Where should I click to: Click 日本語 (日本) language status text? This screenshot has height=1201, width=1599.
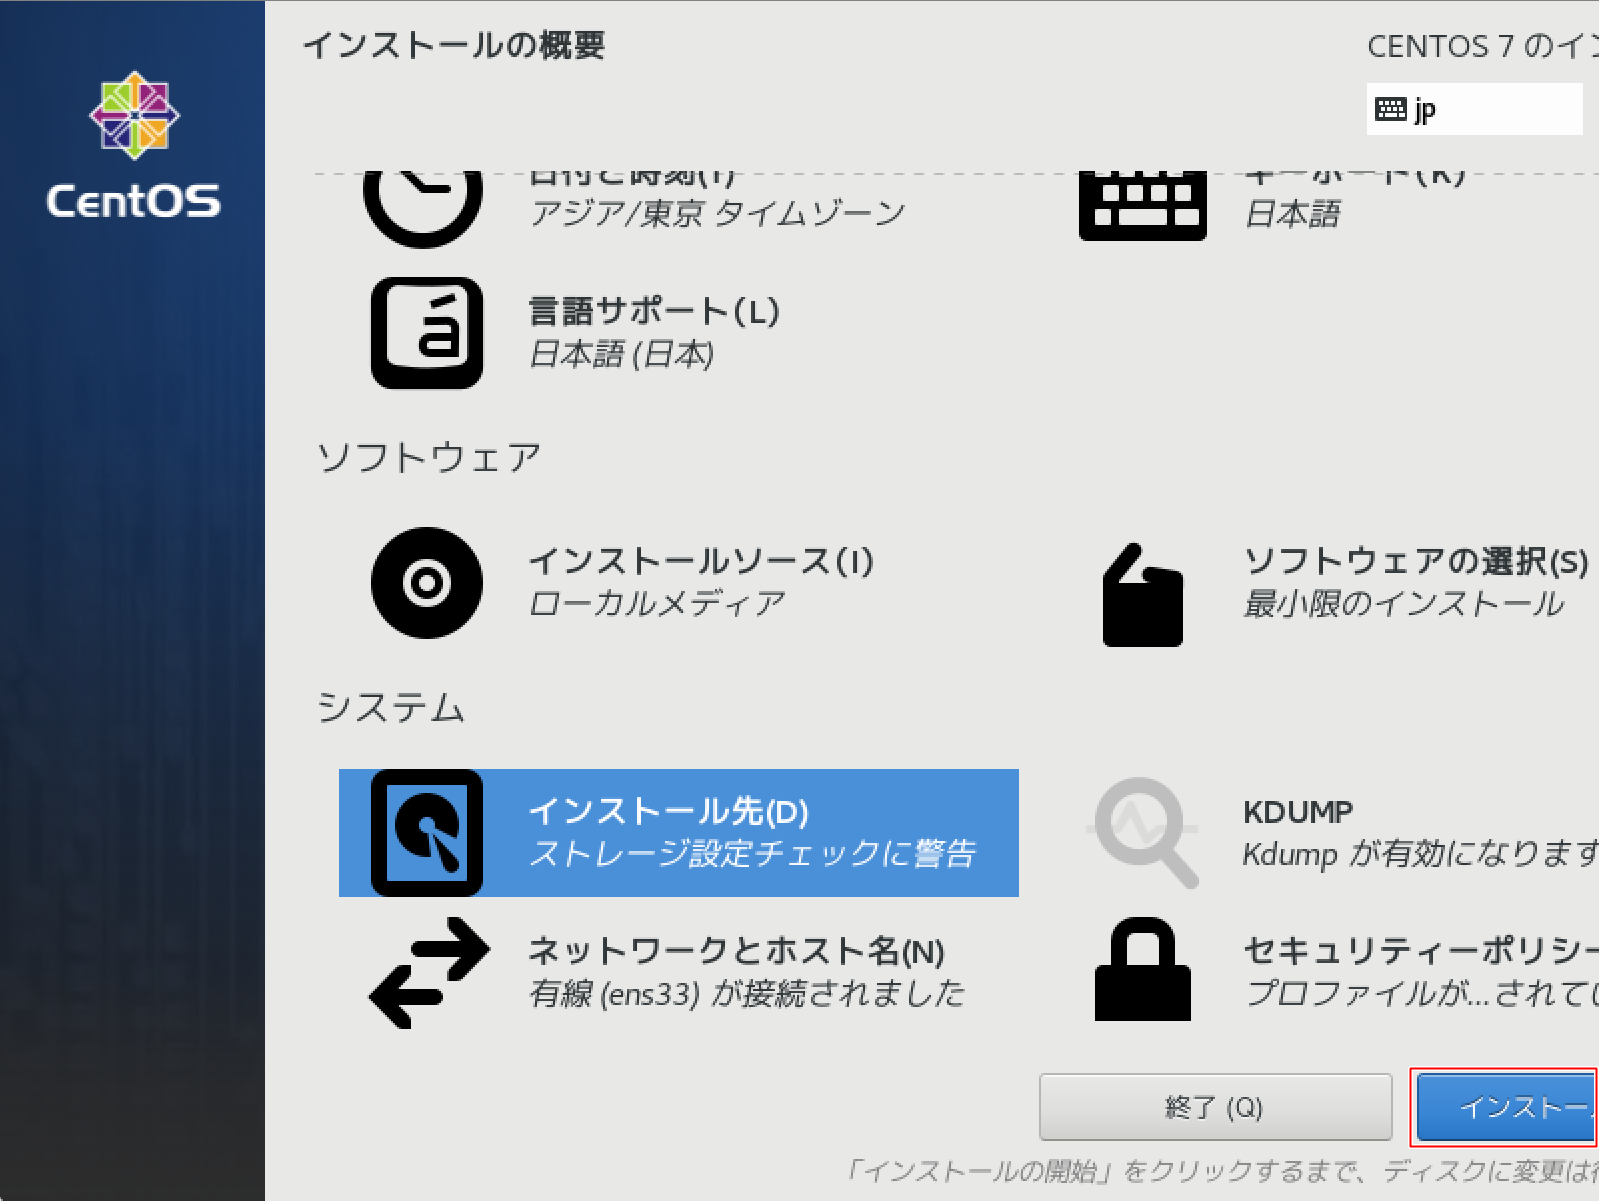(x=622, y=354)
